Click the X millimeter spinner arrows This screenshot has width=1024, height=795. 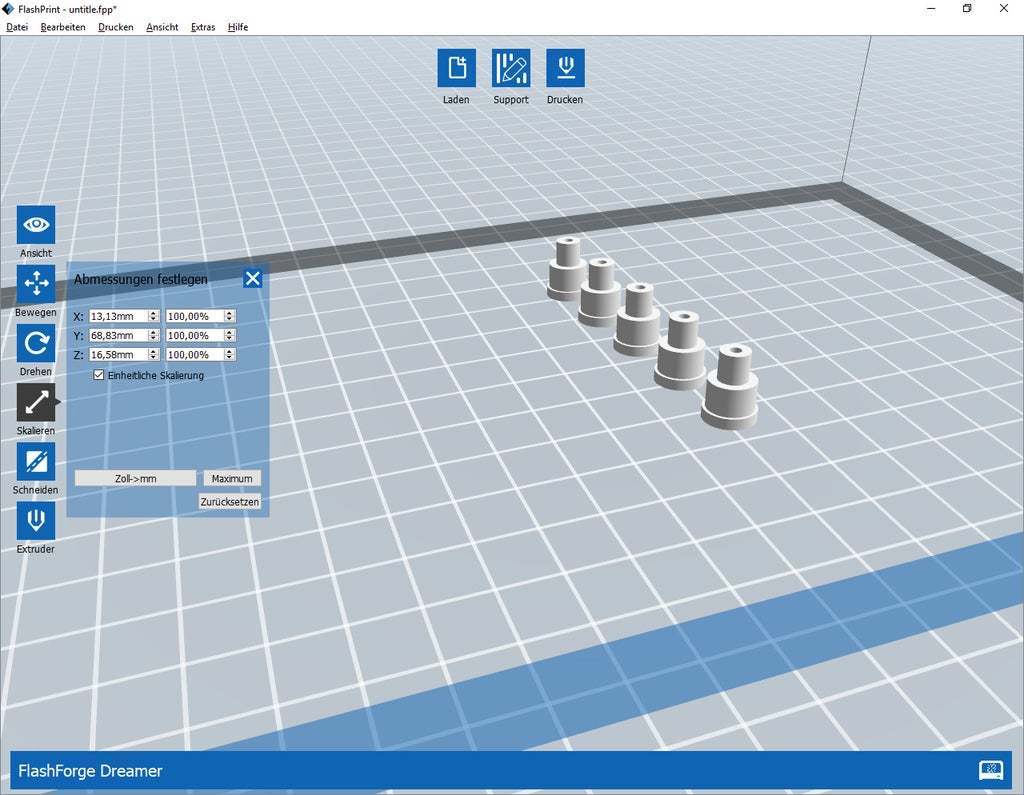pos(153,316)
